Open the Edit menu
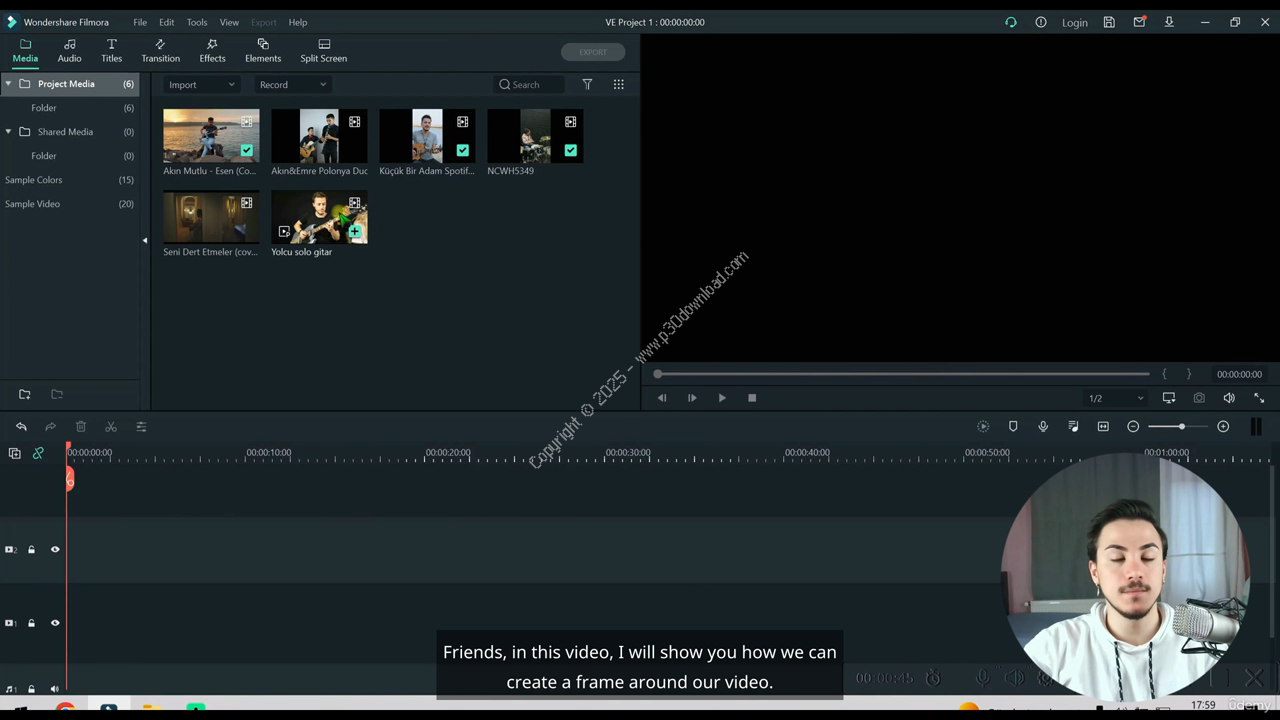 coord(166,22)
